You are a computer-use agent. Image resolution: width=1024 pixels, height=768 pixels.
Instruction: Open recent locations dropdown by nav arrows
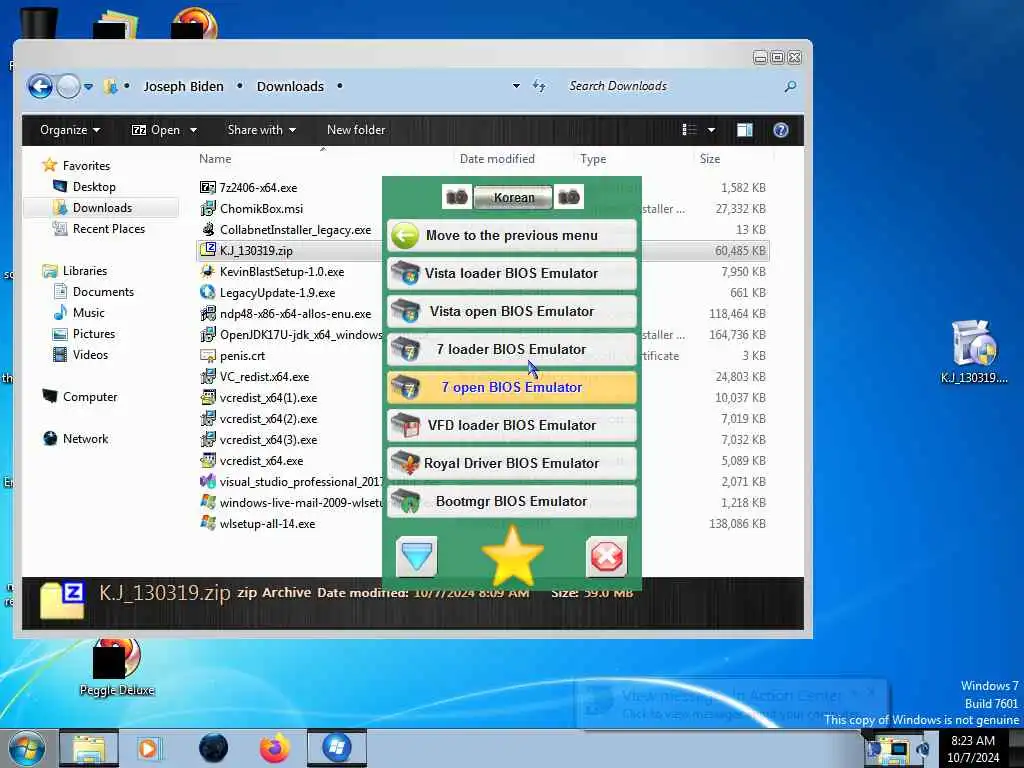tap(88, 86)
